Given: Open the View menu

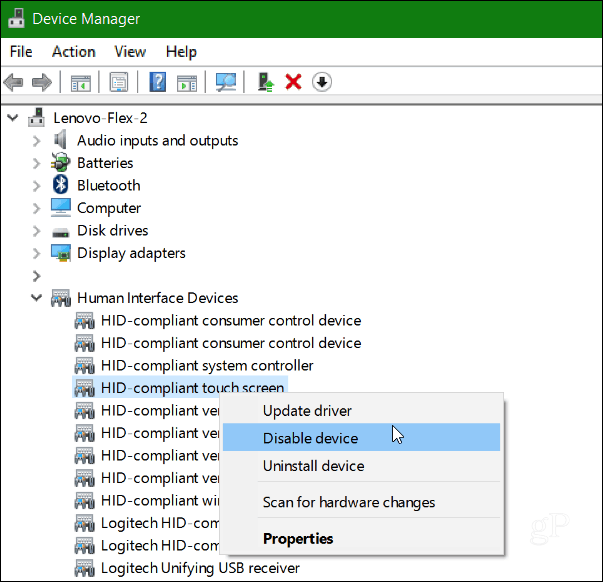Looking at the screenshot, I should [130, 52].
